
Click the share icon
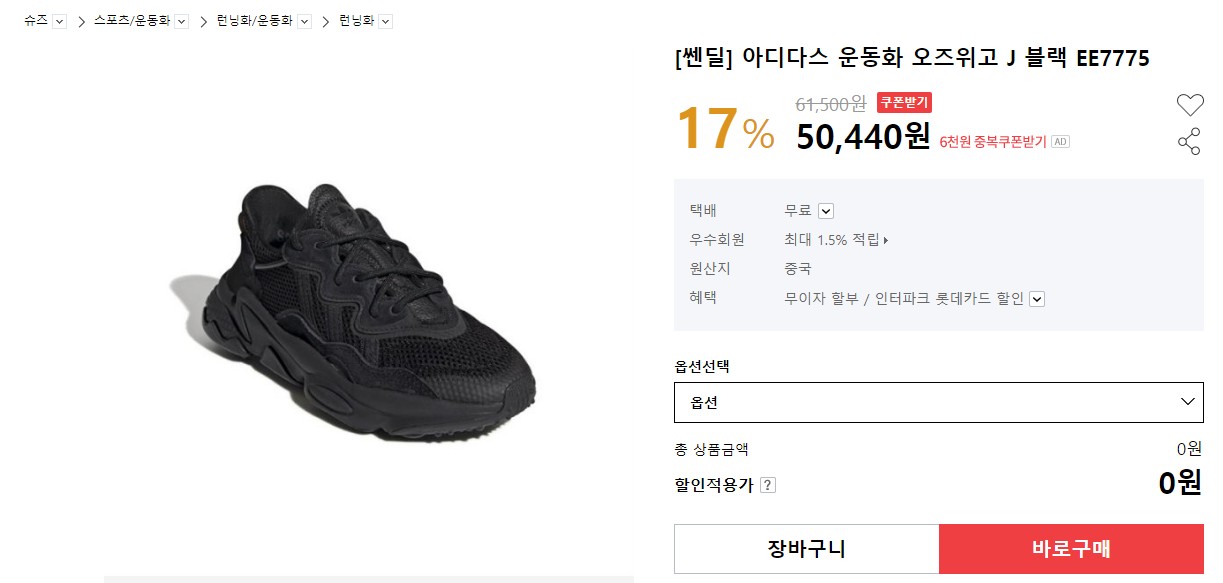click(x=1189, y=142)
